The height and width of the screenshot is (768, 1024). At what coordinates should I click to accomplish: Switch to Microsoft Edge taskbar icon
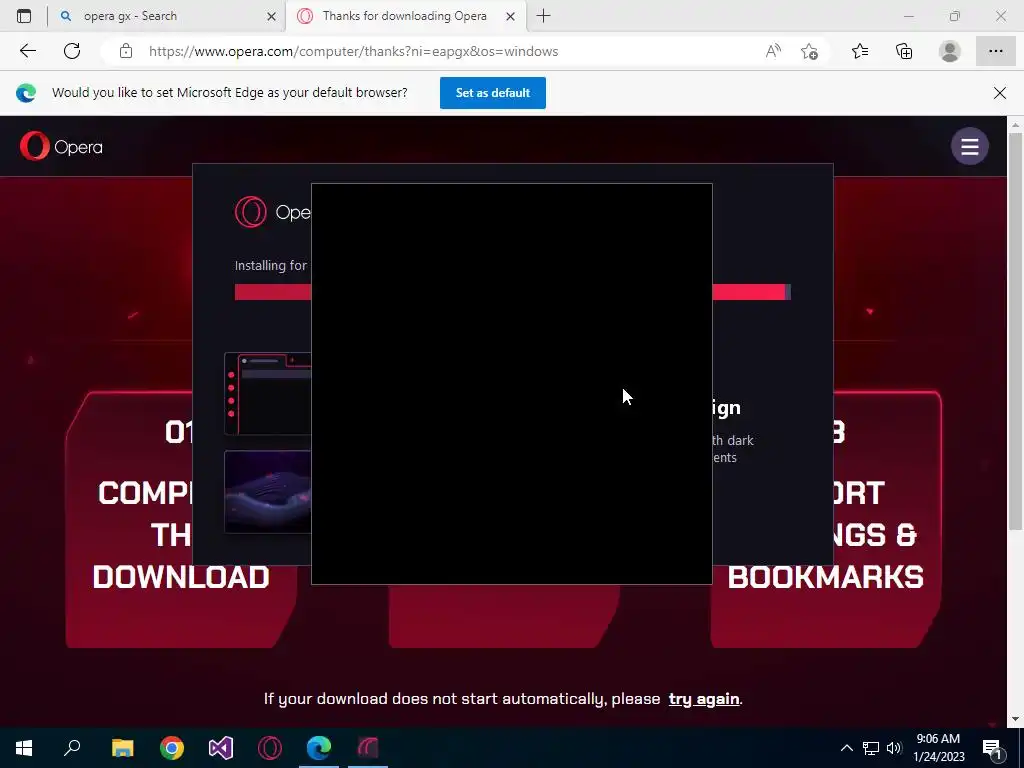pos(319,748)
